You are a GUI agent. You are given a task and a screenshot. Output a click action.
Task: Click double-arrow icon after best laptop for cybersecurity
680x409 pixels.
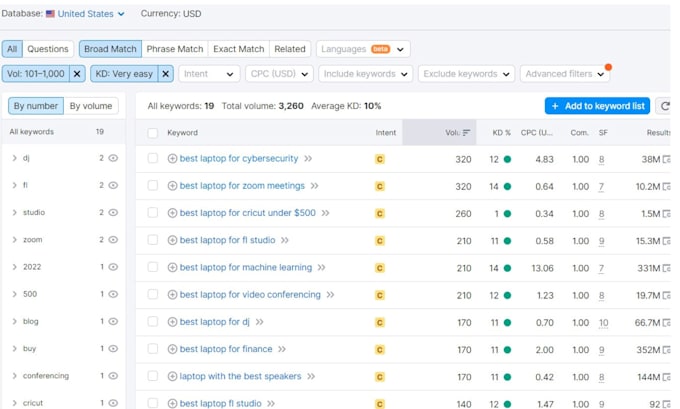pos(308,159)
